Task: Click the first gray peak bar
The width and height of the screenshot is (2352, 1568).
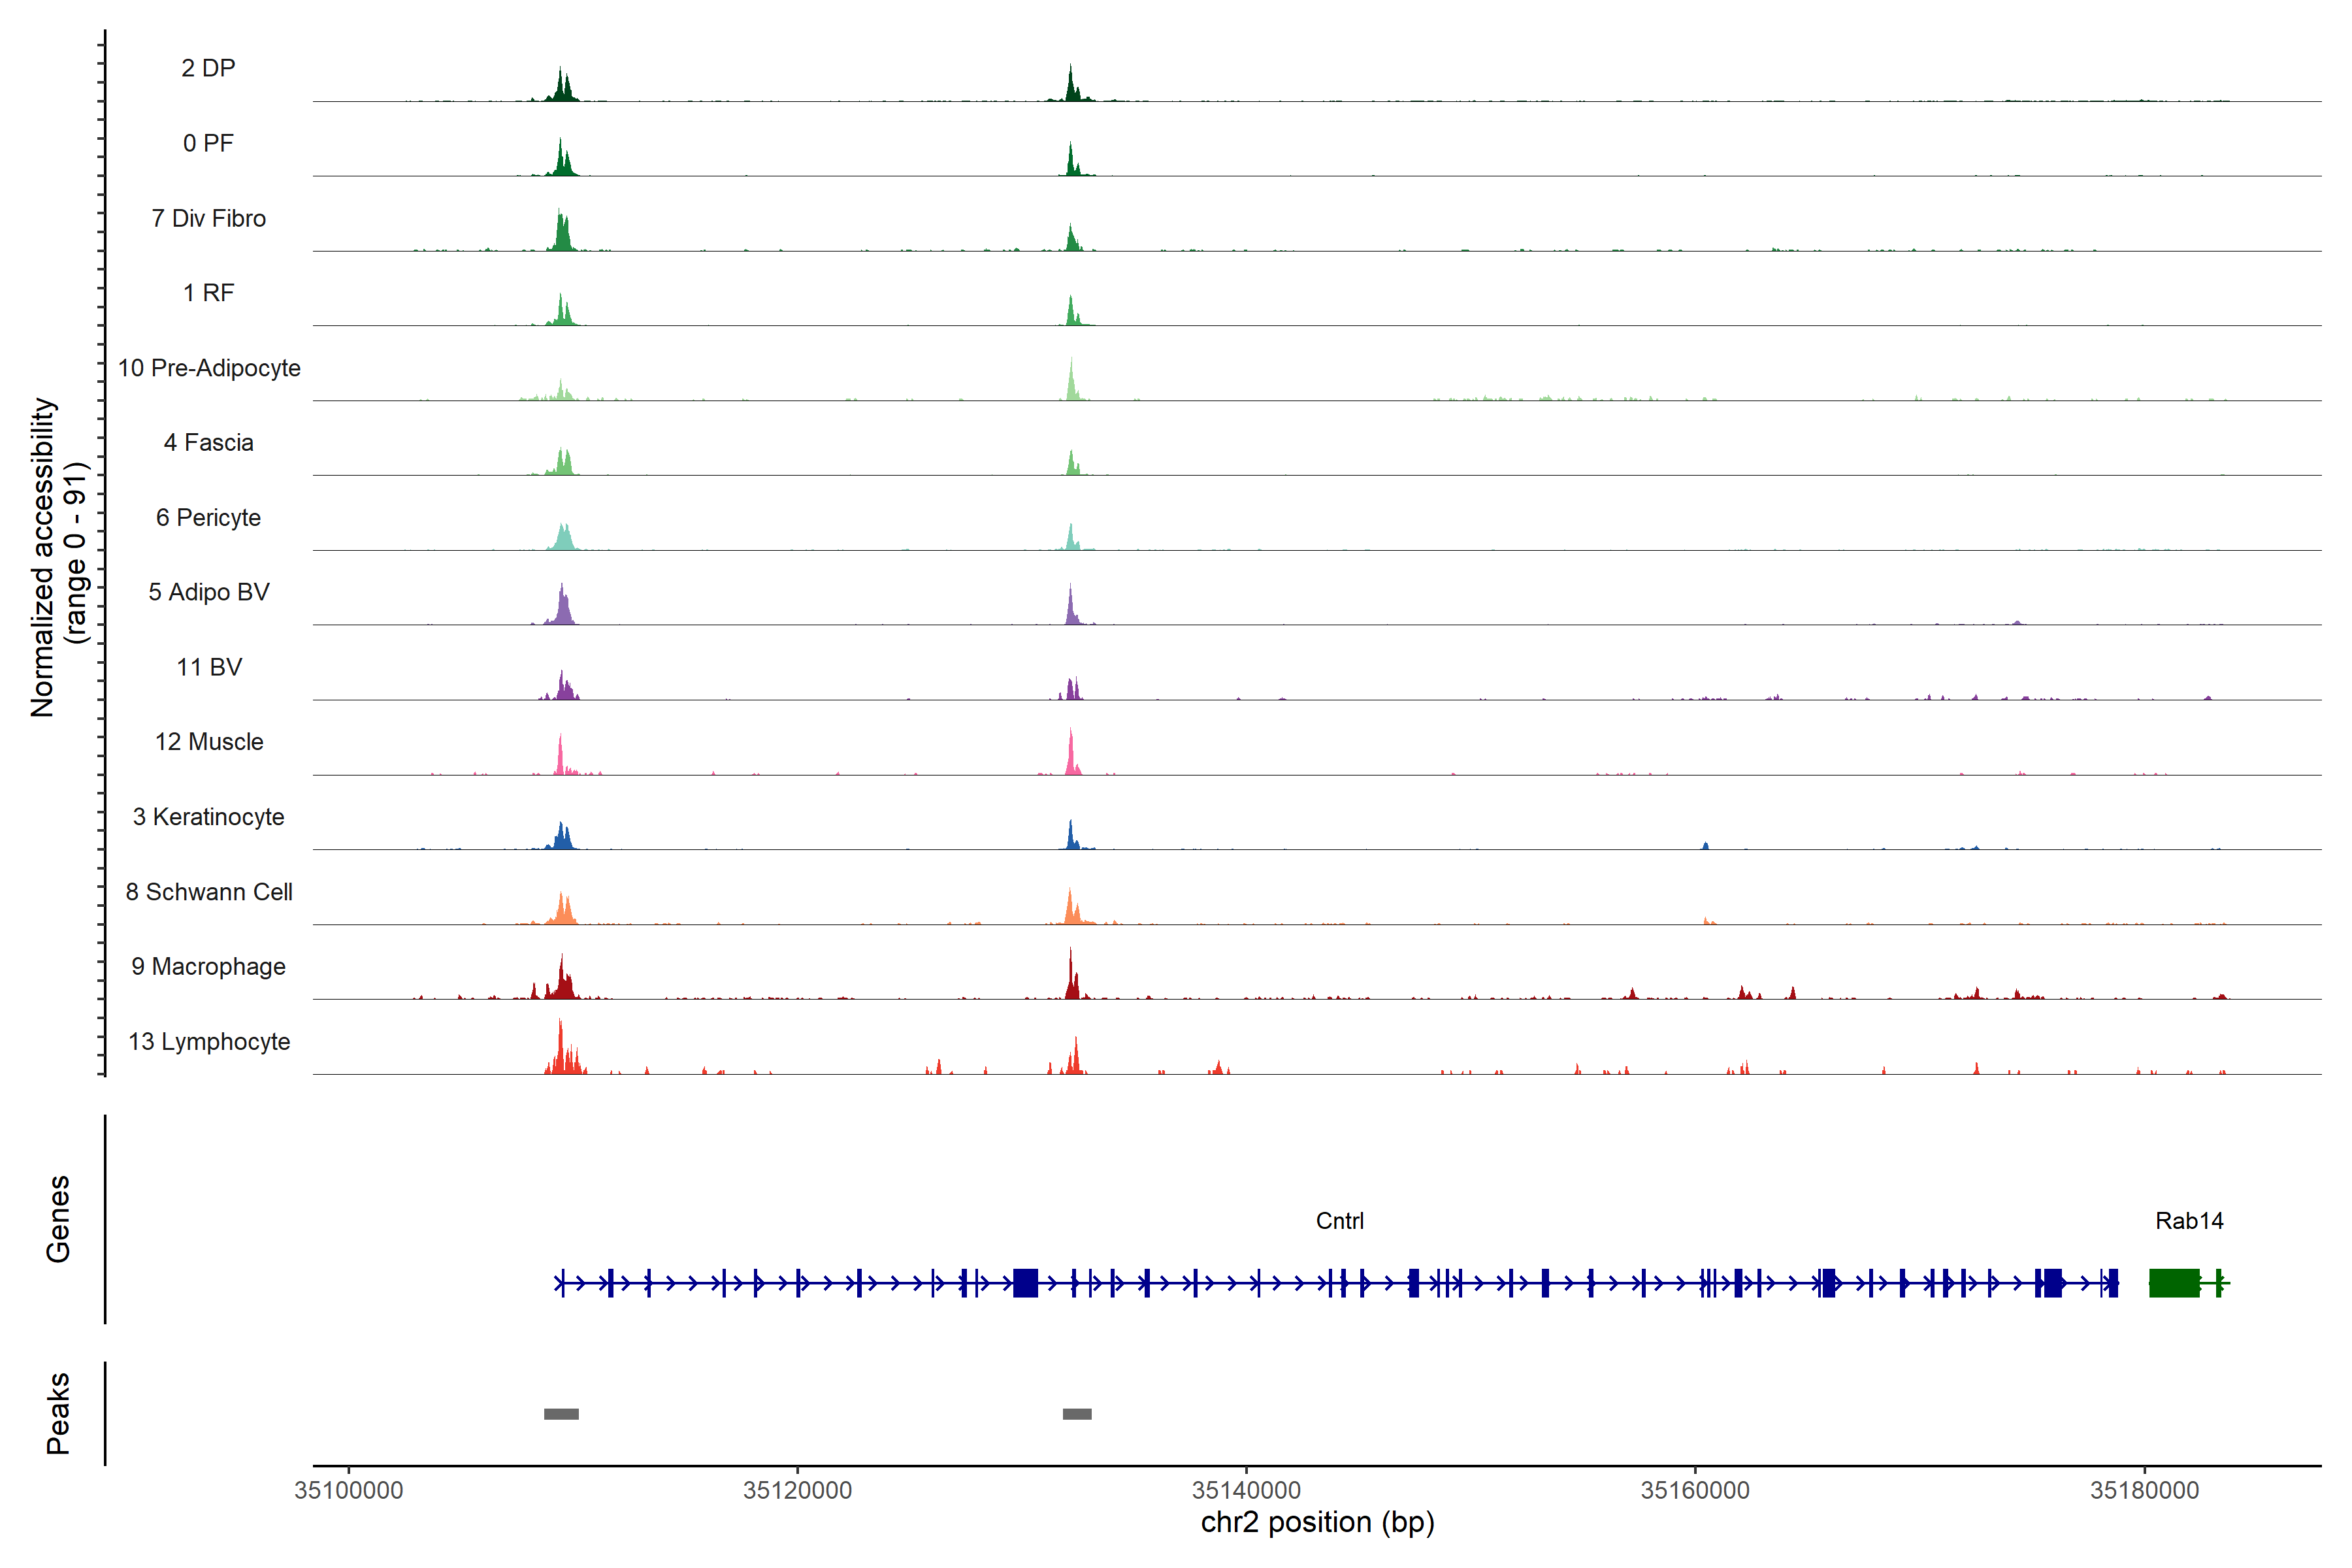Action: (x=561, y=1414)
